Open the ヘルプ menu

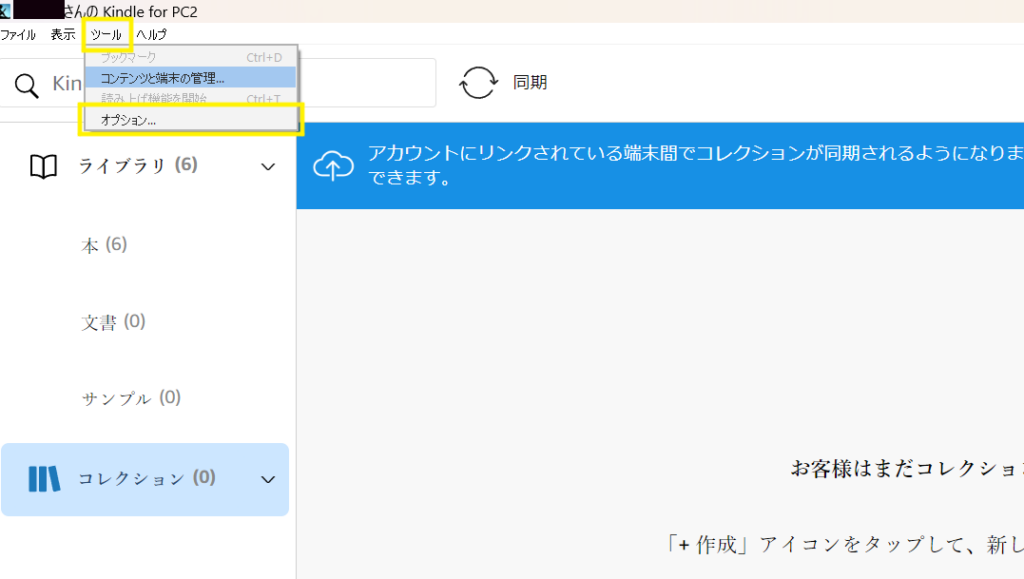pos(152,35)
